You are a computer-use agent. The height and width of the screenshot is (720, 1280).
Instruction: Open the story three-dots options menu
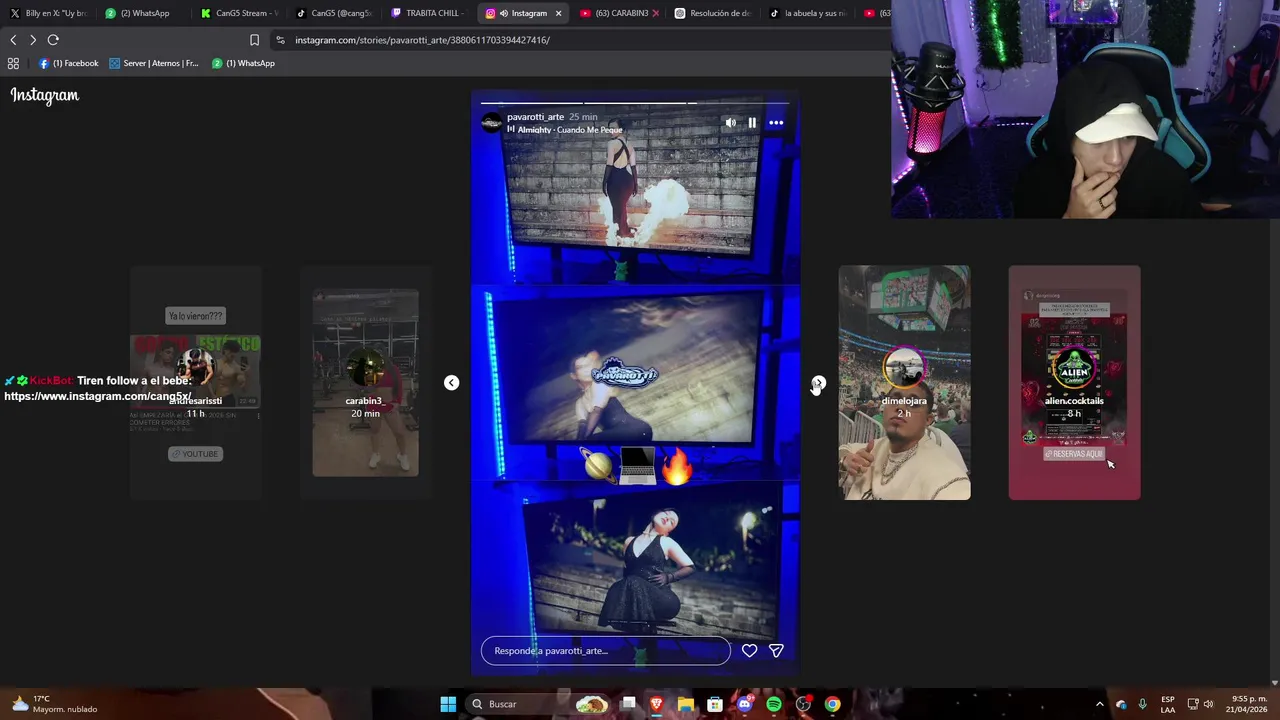coord(776,123)
